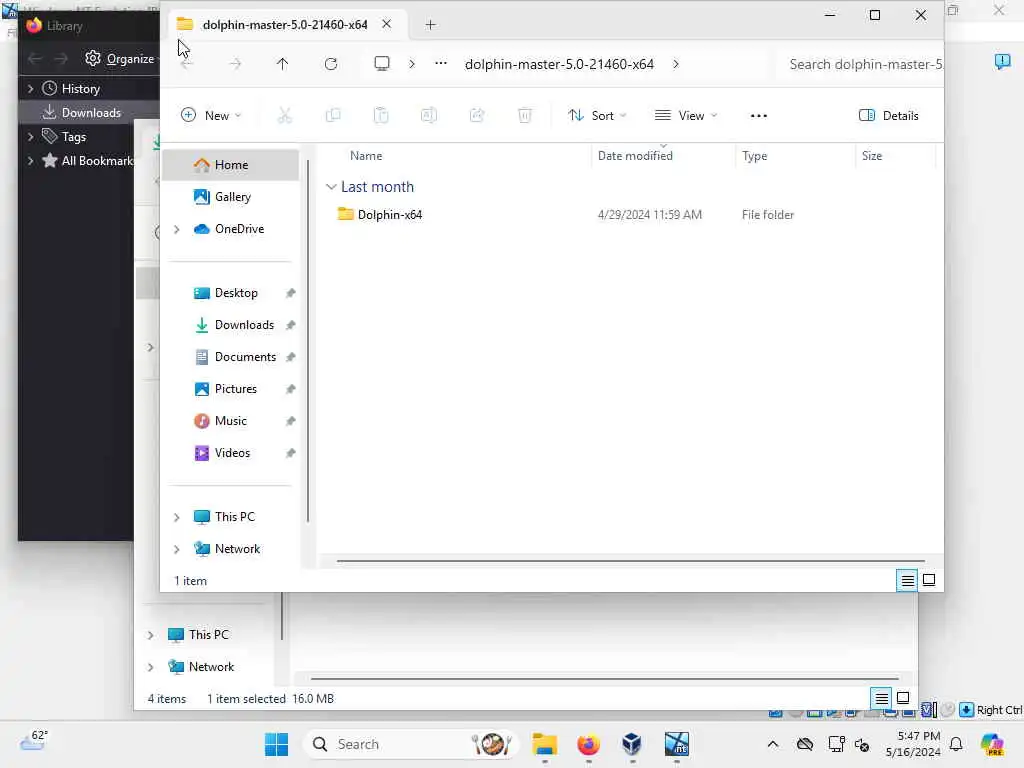Show hidden system tray icons

[x=773, y=744]
